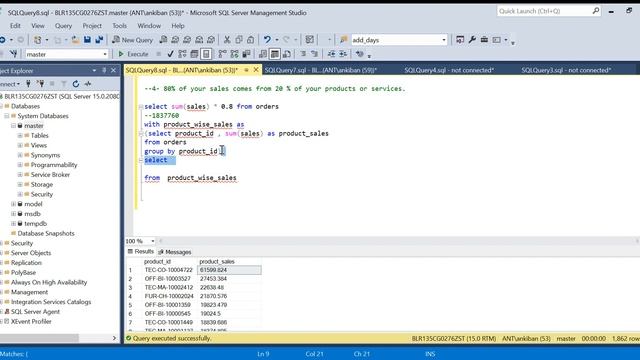Switch to SQLQuery7.sql tab
The image size is (640, 360).
pyautogui.click(x=320, y=70)
